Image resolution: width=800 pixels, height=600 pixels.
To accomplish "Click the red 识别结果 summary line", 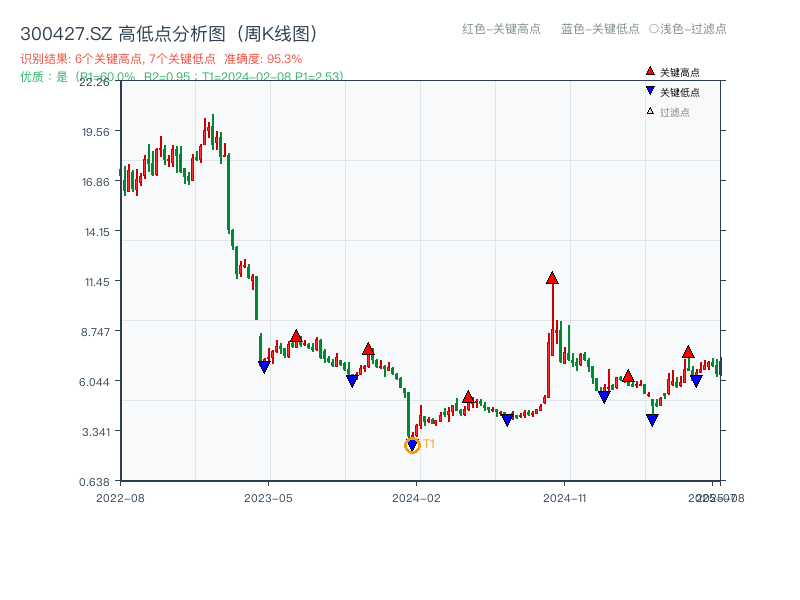I will coord(161,59).
